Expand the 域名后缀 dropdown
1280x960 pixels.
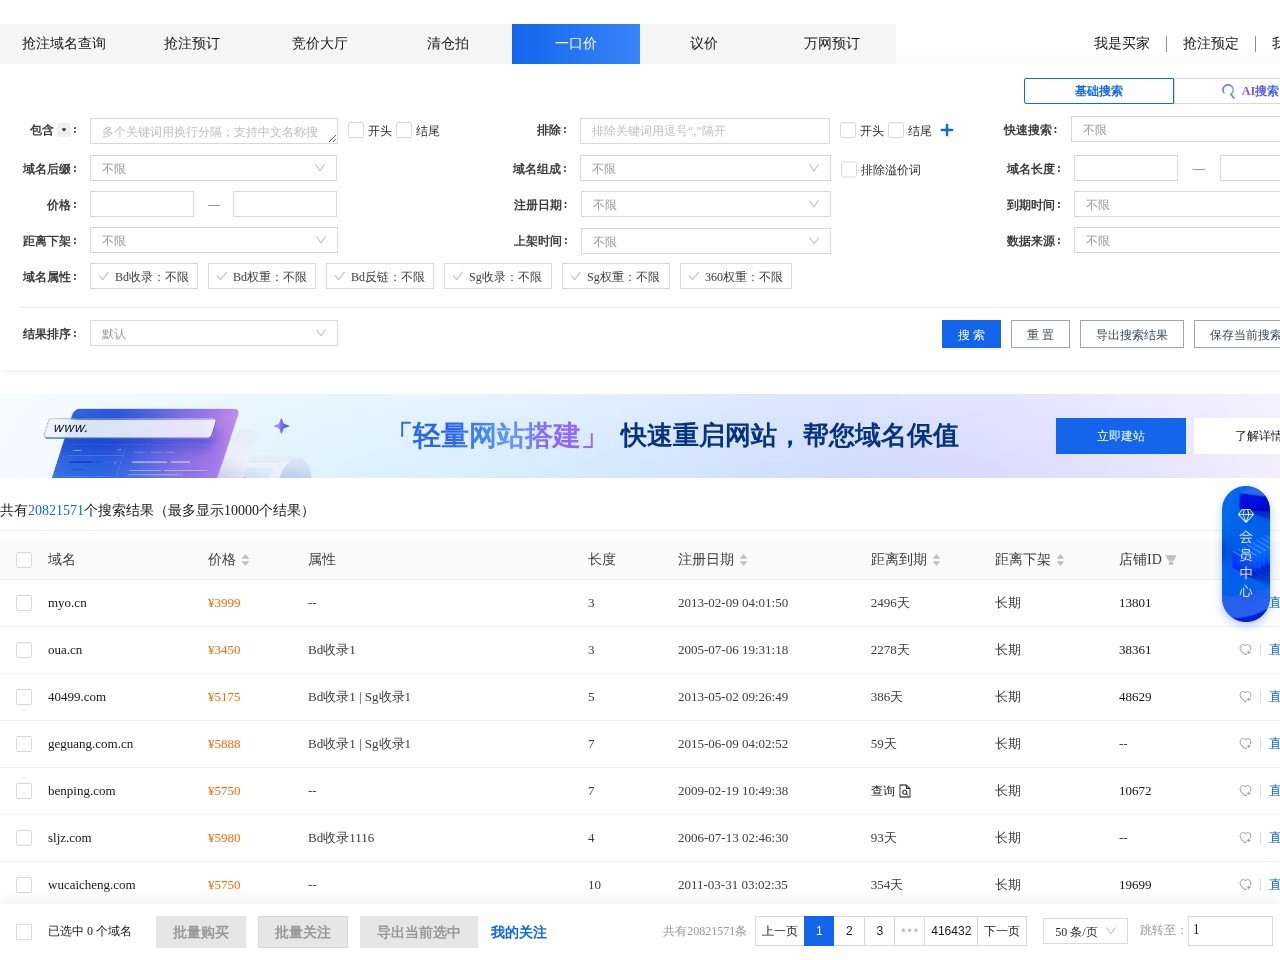point(213,169)
